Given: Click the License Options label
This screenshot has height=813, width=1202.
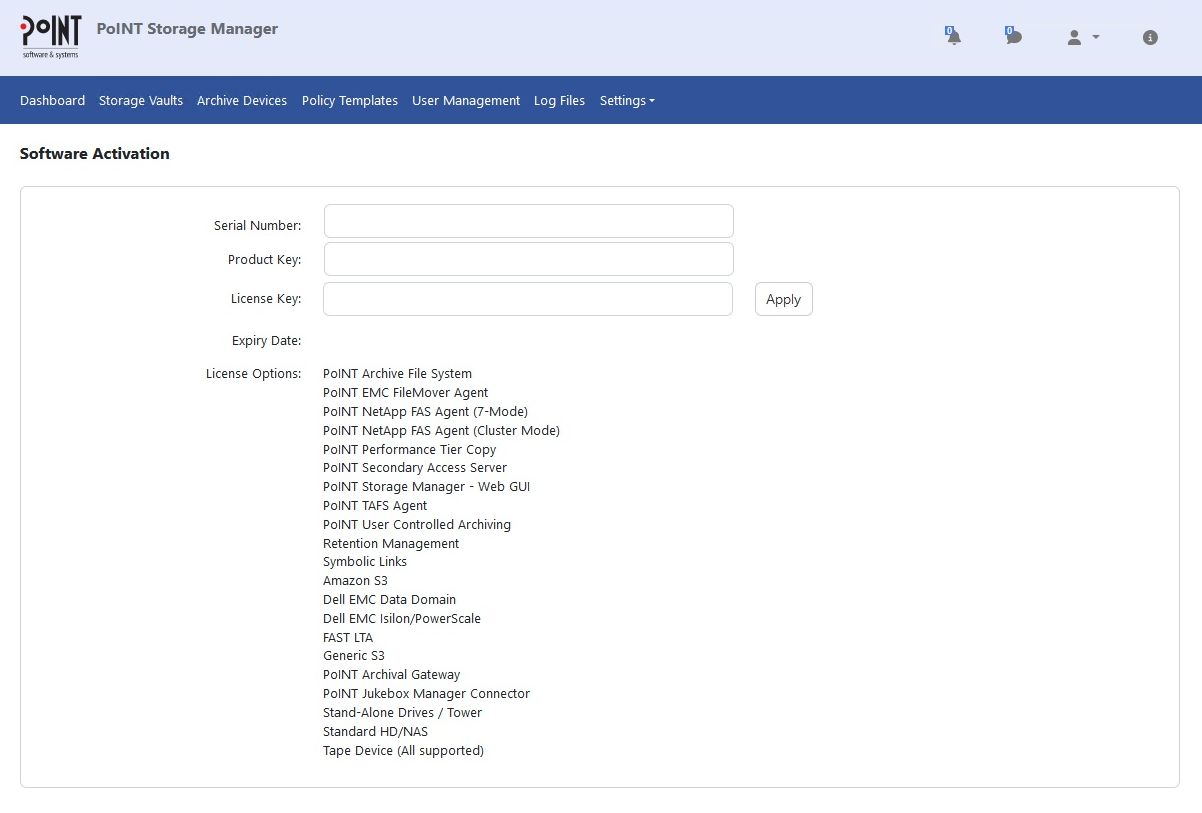Looking at the screenshot, I should tap(253, 374).
